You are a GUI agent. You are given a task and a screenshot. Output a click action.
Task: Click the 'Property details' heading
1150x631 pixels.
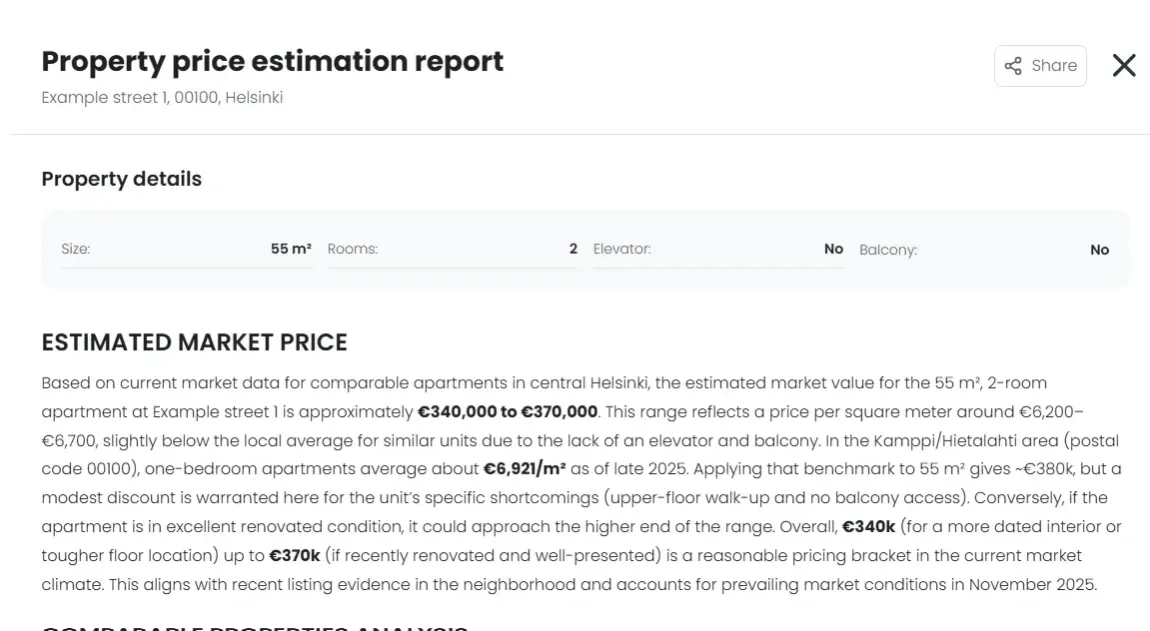point(122,179)
